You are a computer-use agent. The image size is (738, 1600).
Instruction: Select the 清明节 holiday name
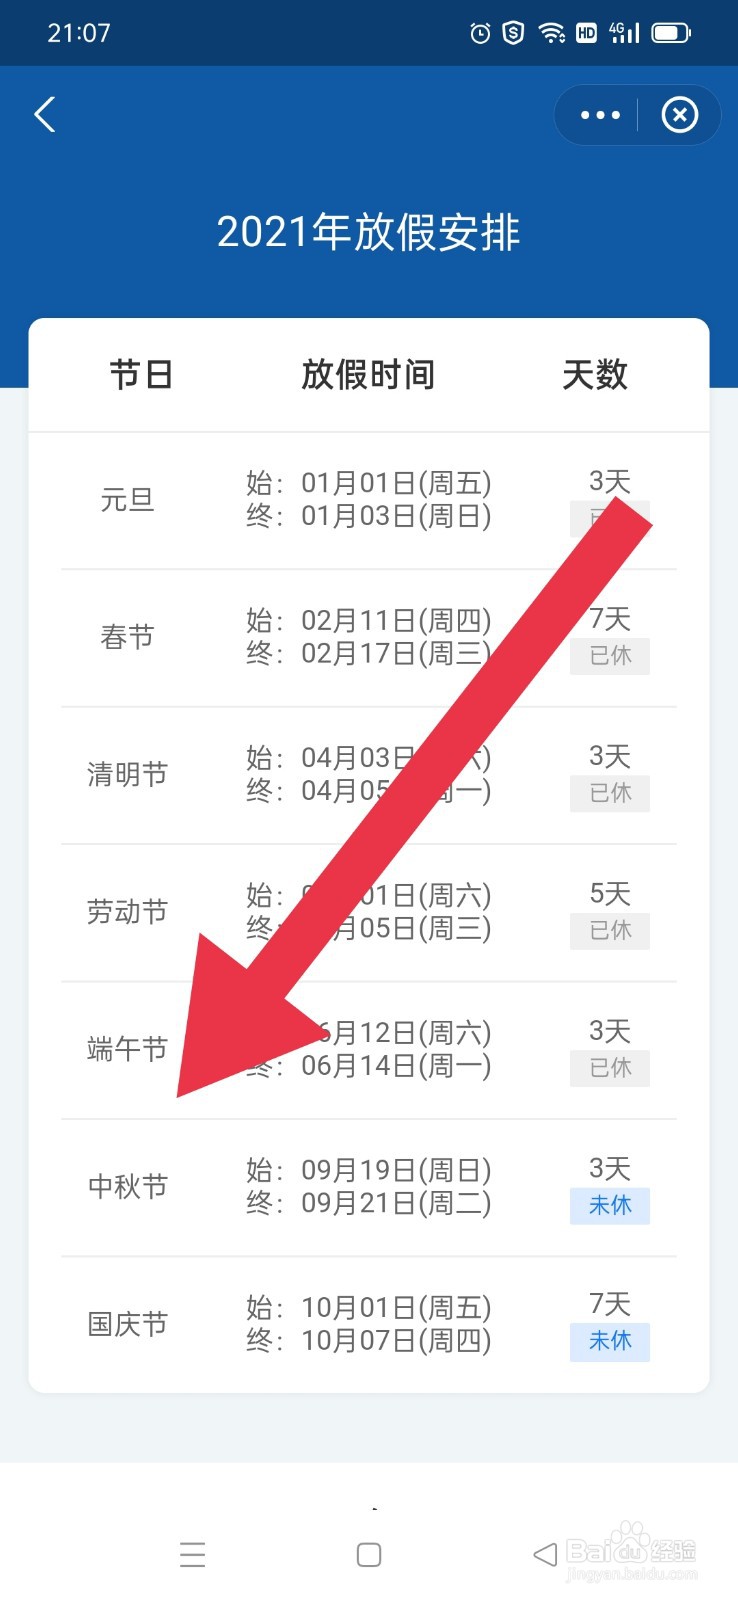tap(127, 774)
